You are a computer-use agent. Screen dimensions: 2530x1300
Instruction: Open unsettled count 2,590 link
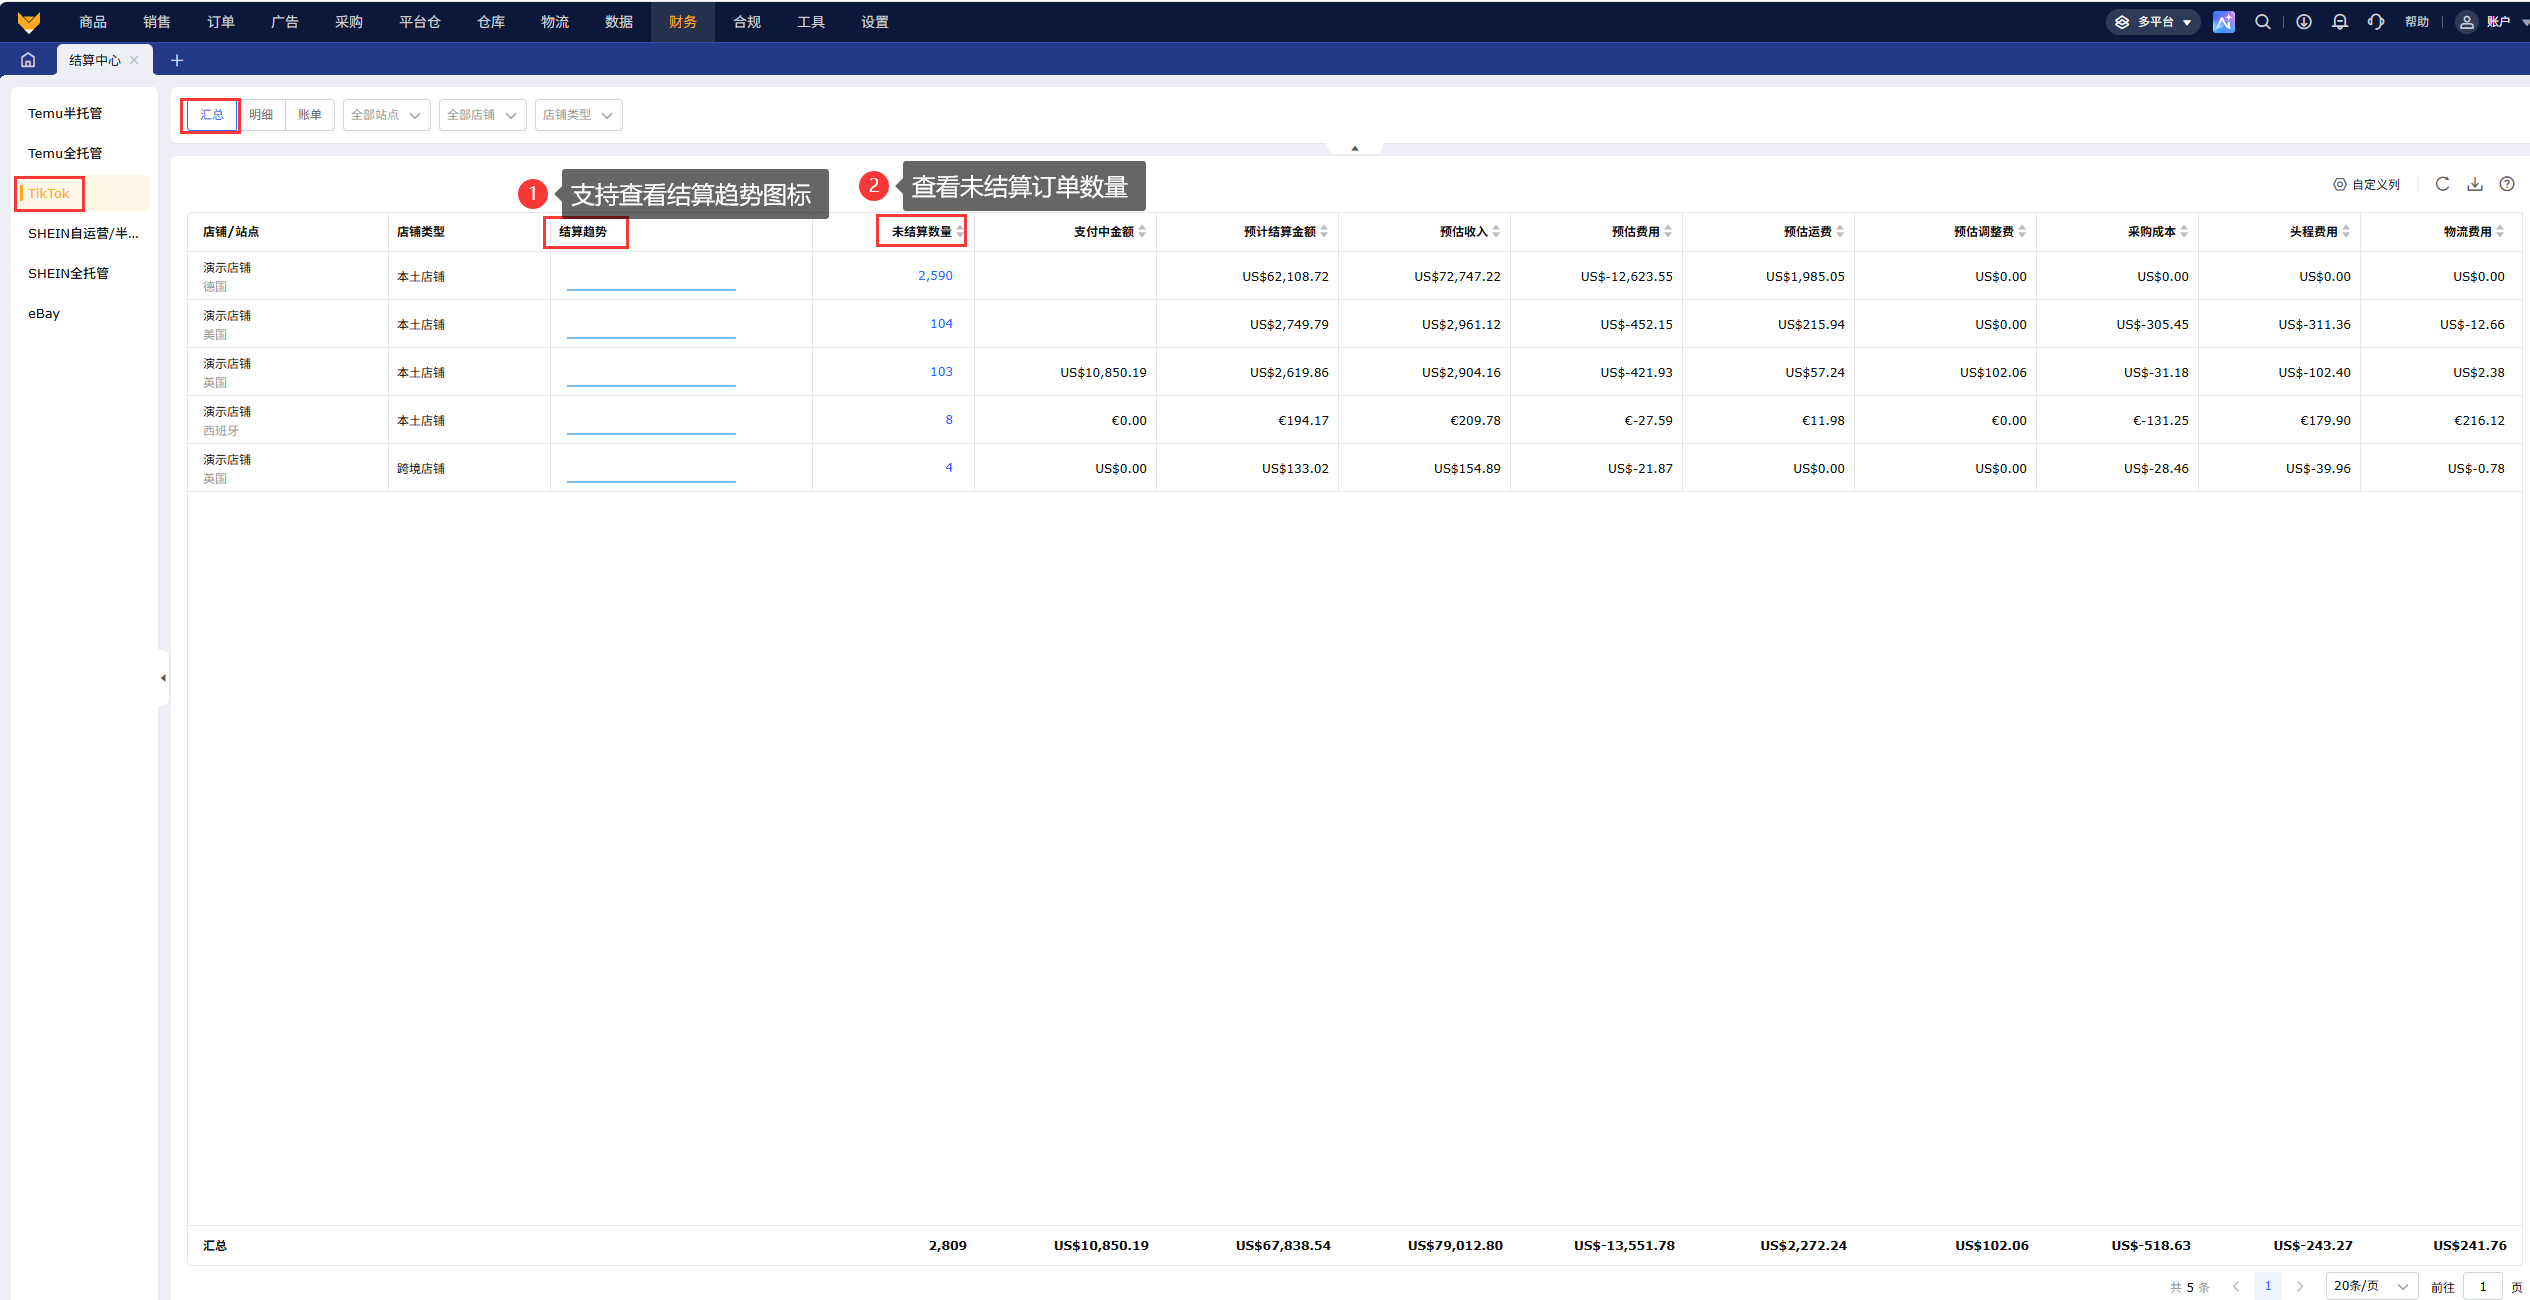click(x=935, y=276)
